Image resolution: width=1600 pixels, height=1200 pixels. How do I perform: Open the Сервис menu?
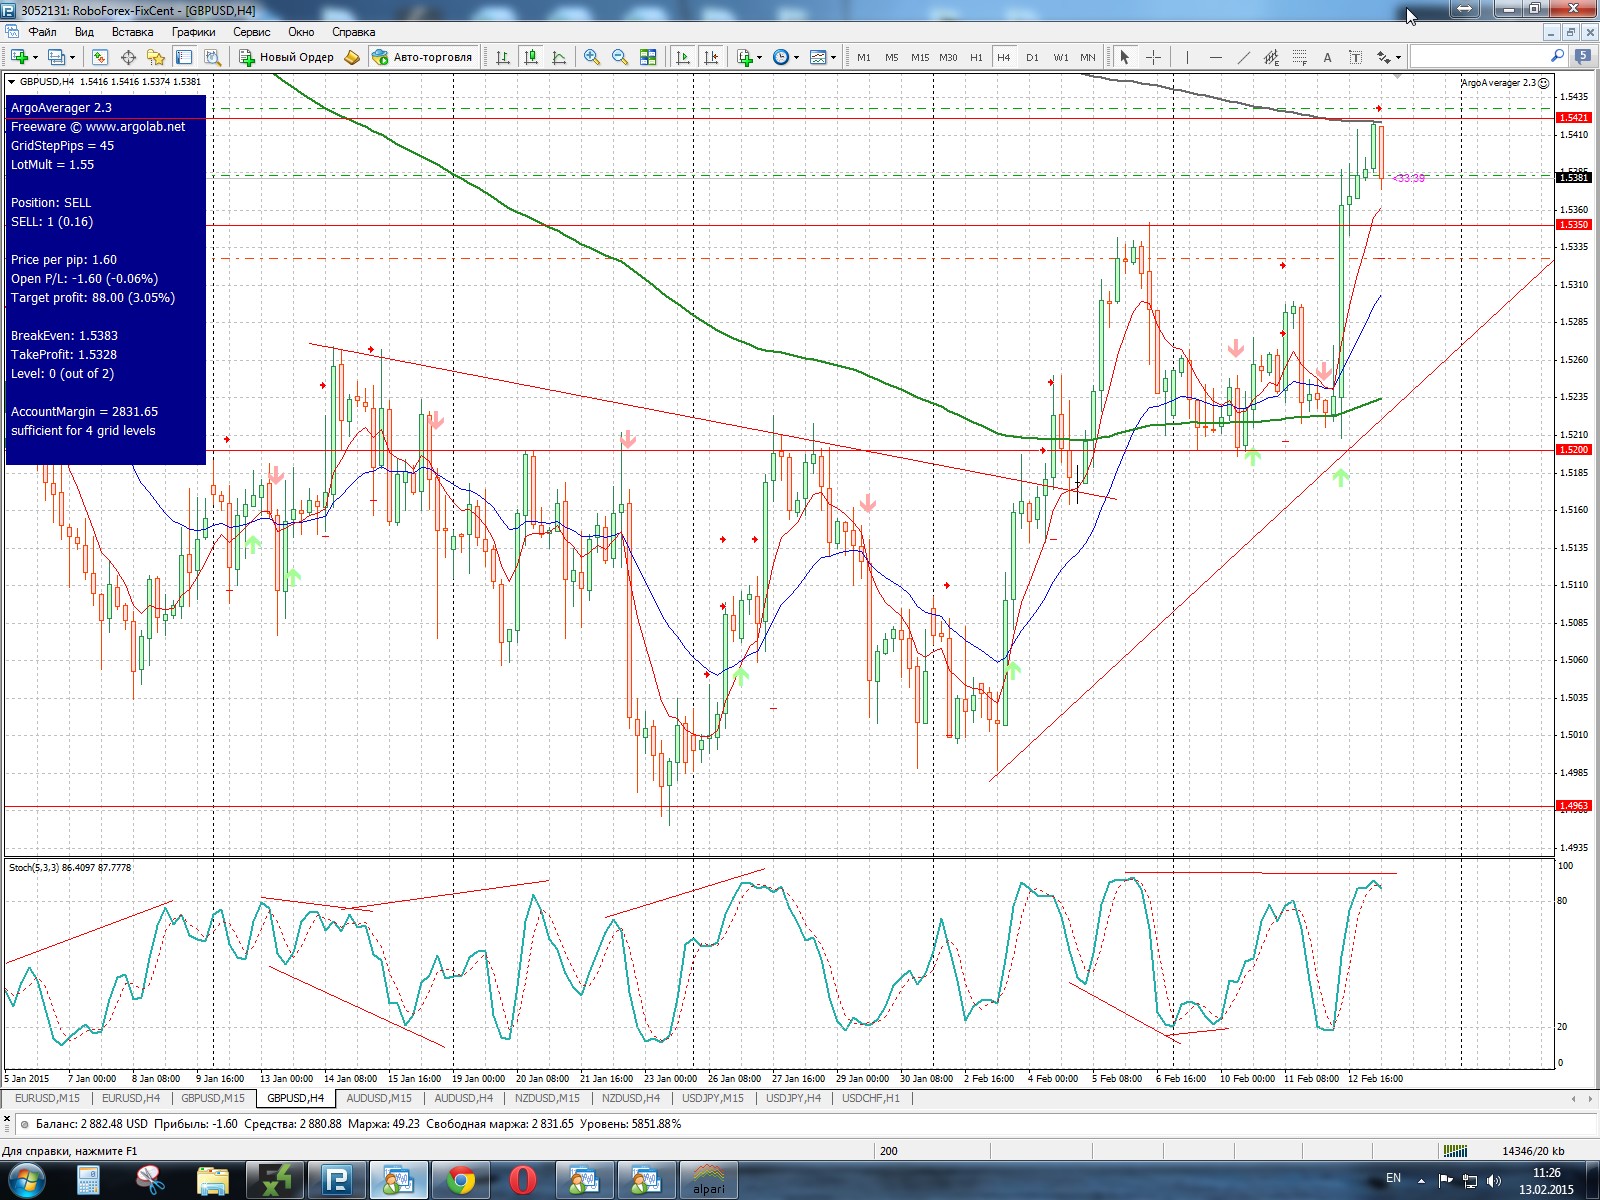click(252, 32)
